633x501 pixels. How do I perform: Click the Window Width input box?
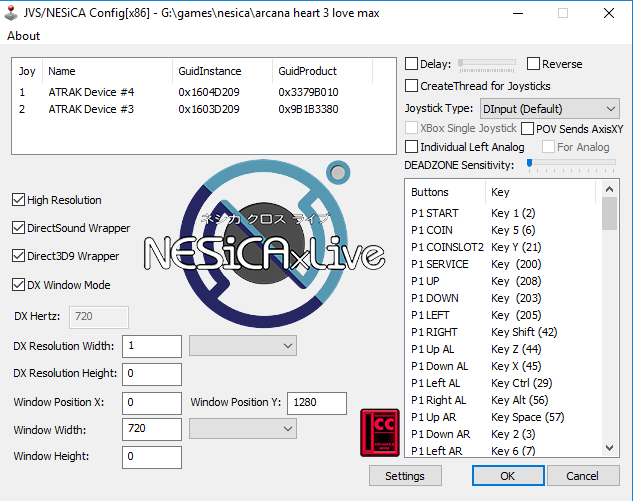pyautogui.click(x=152, y=429)
